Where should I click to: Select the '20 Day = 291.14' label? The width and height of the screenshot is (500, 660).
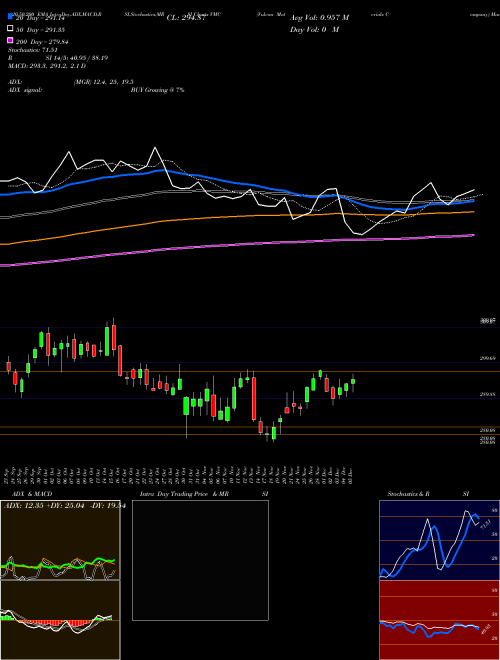click(40, 18)
